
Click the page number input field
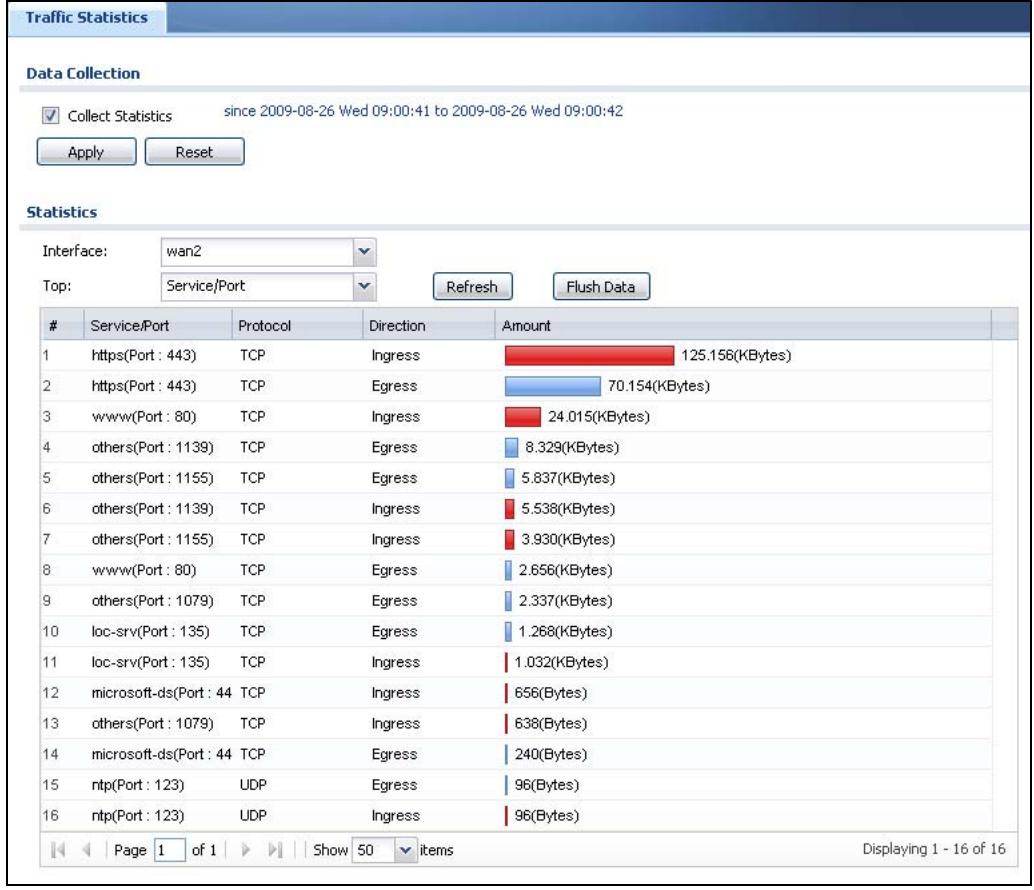169,850
